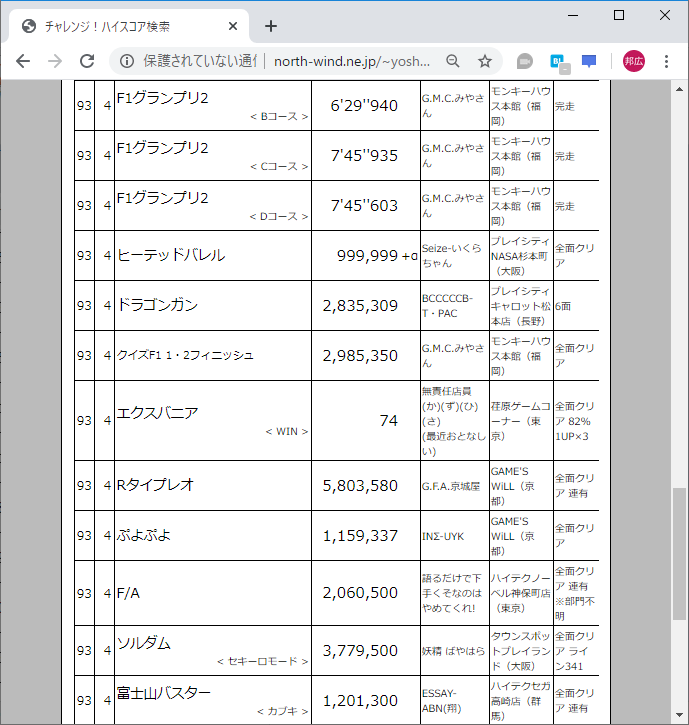Select the score 2,060,500
Image resolution: width=689 pixels, height=725 pixels.
[x=360, y=592]
